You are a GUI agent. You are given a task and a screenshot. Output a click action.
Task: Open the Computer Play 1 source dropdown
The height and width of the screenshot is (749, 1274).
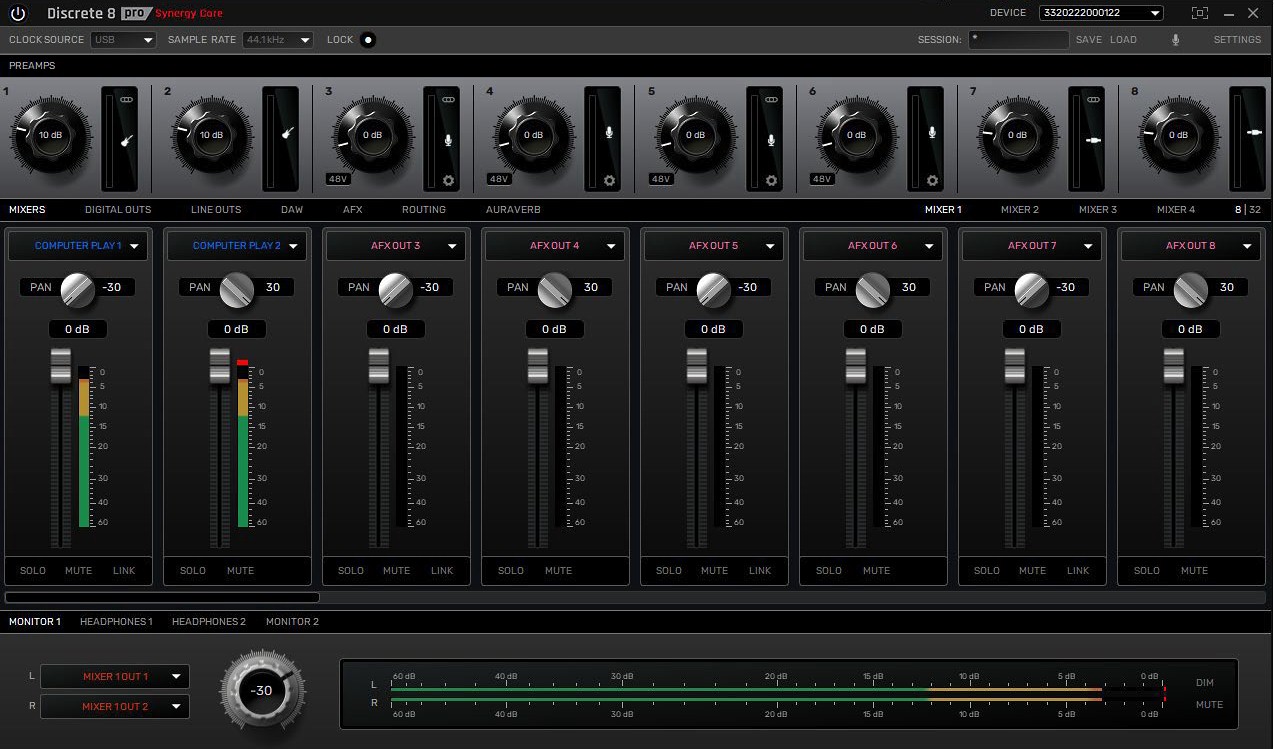[x=78, y=246]
